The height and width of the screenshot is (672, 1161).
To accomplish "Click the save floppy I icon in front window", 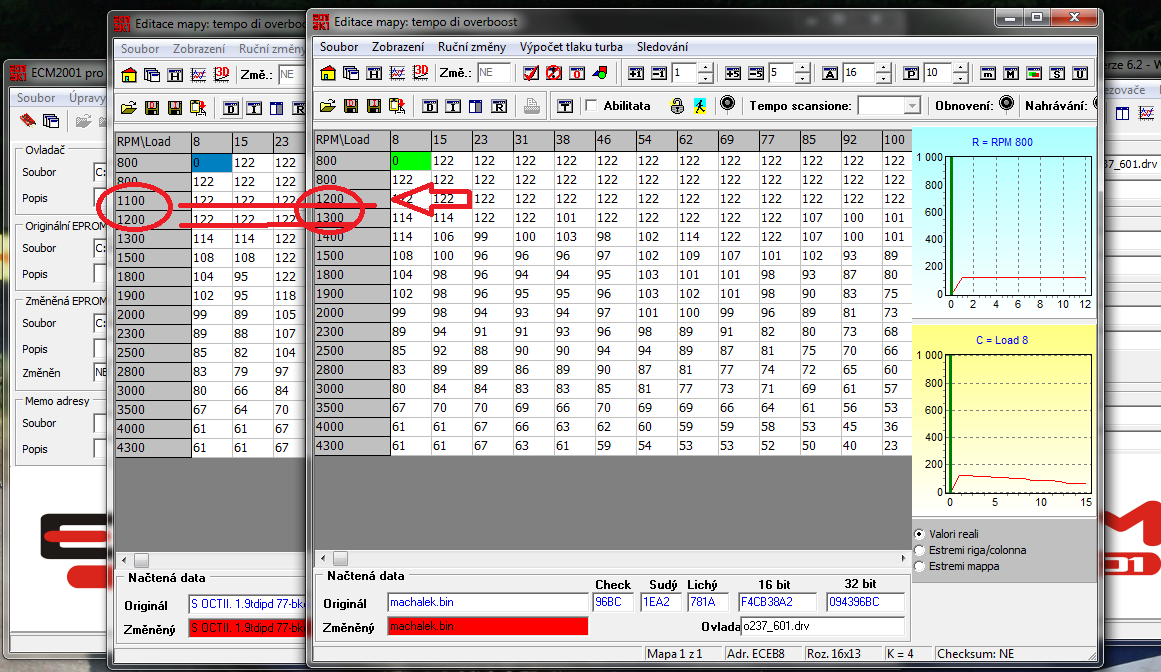I will pos(374,107).
